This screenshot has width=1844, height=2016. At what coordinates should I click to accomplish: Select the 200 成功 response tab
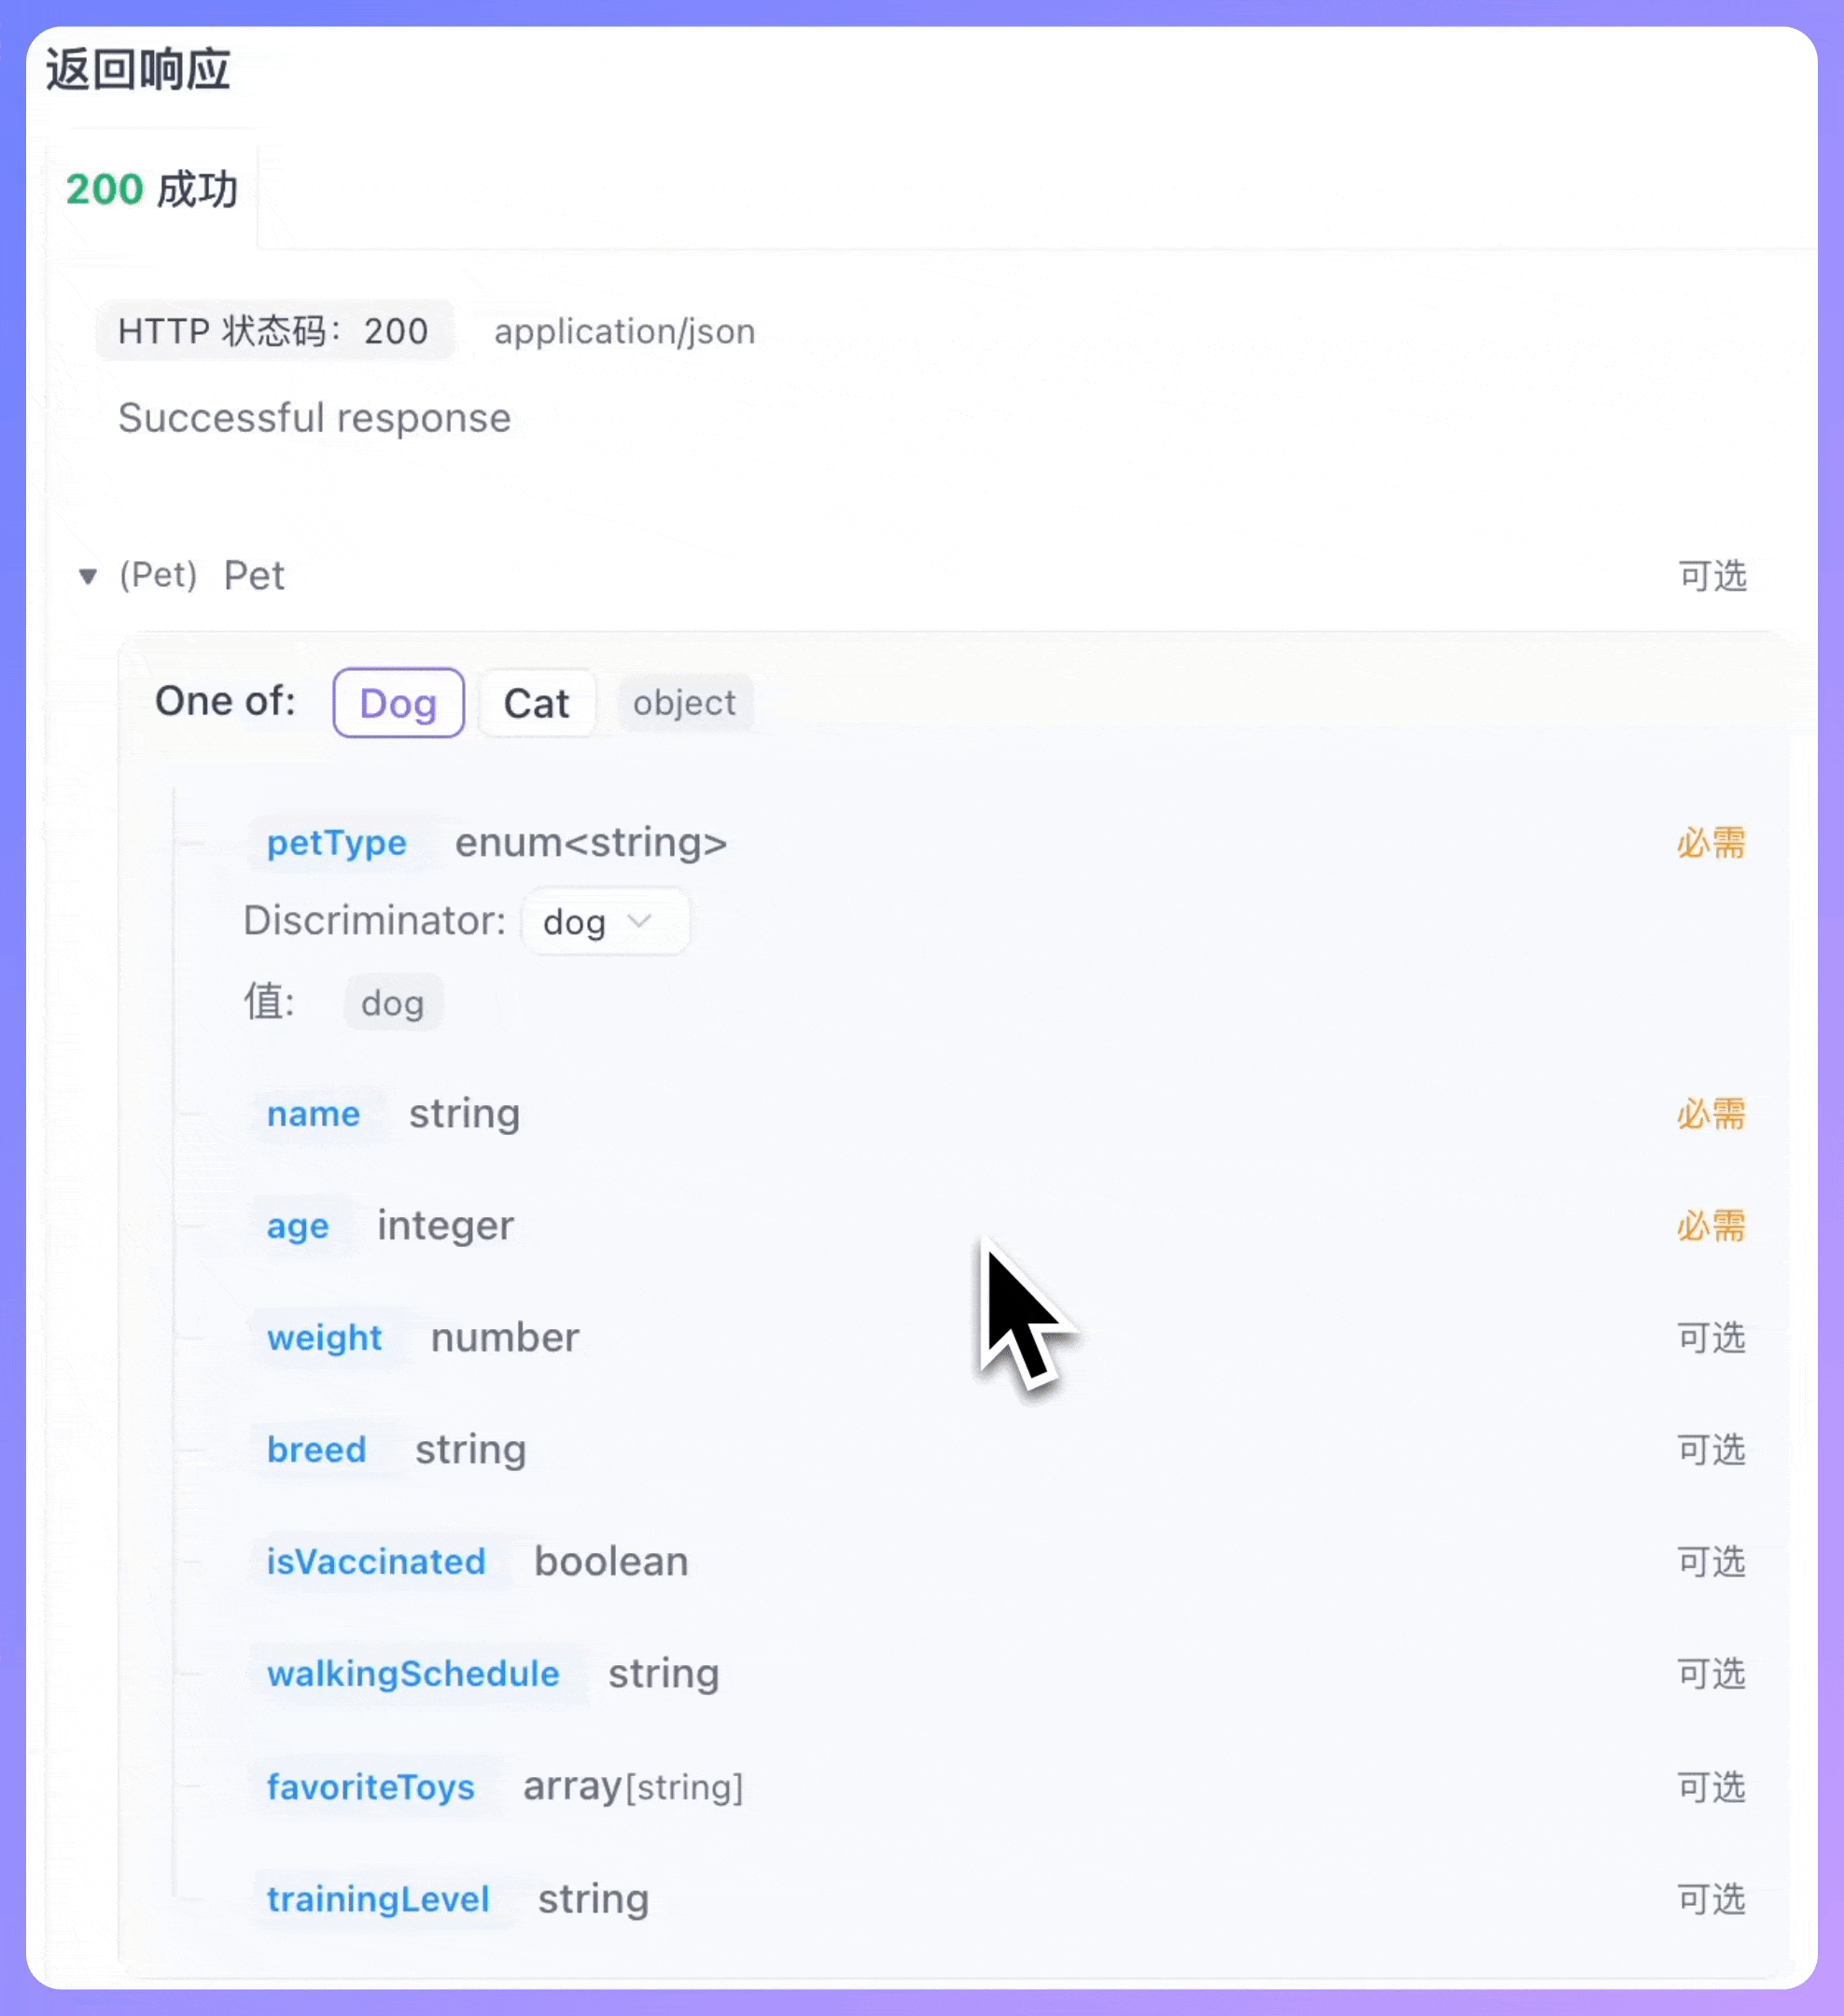[152, 190]
